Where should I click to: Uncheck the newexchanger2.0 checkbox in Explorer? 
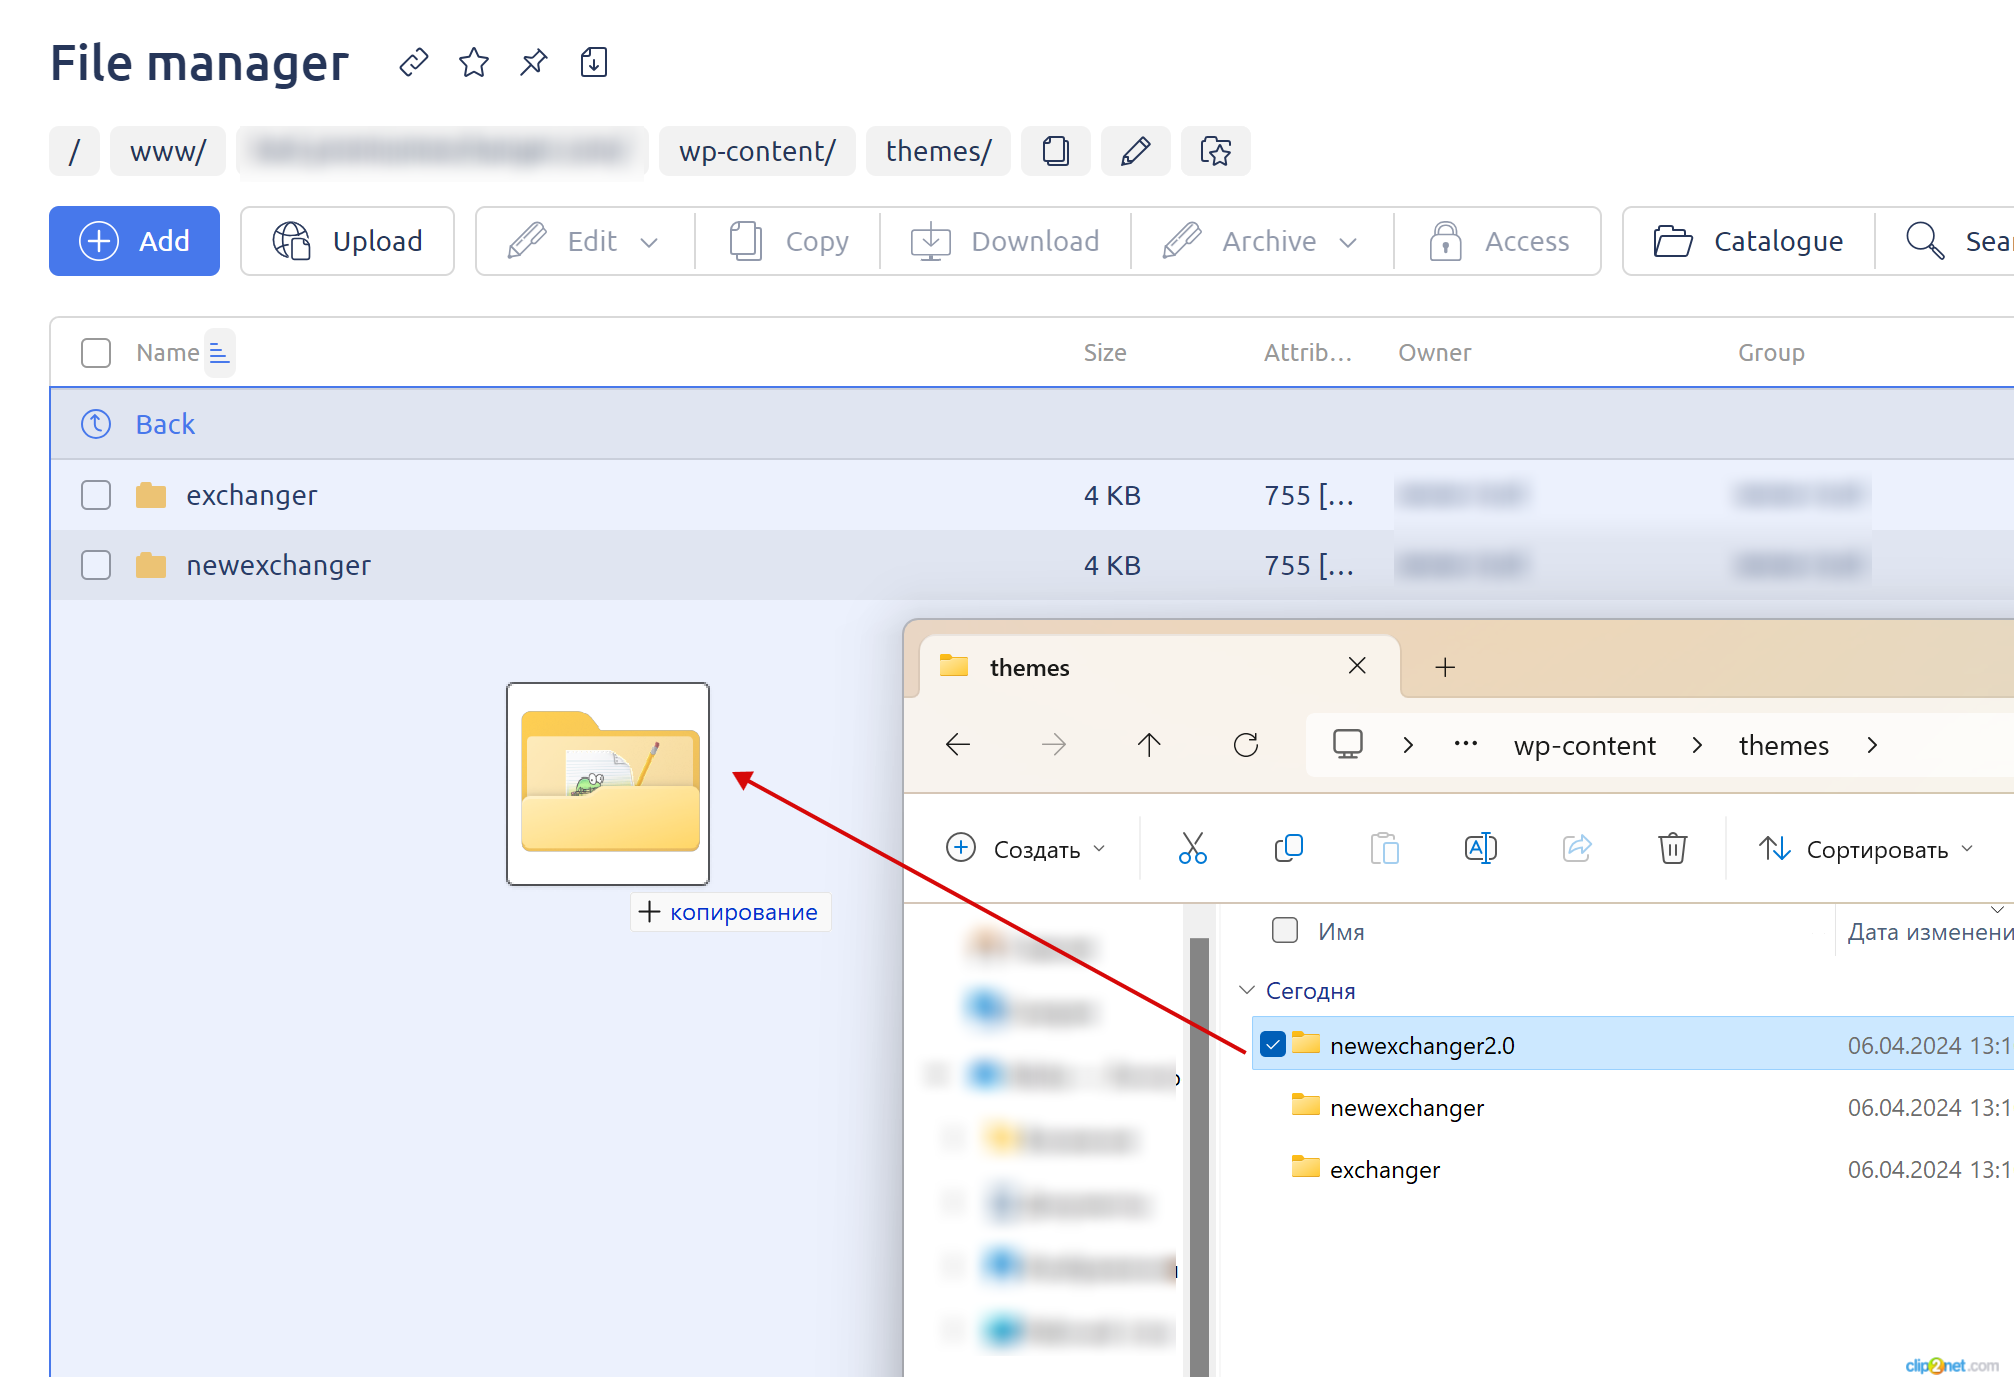pyautogui.click(x=1272, y=1045)
